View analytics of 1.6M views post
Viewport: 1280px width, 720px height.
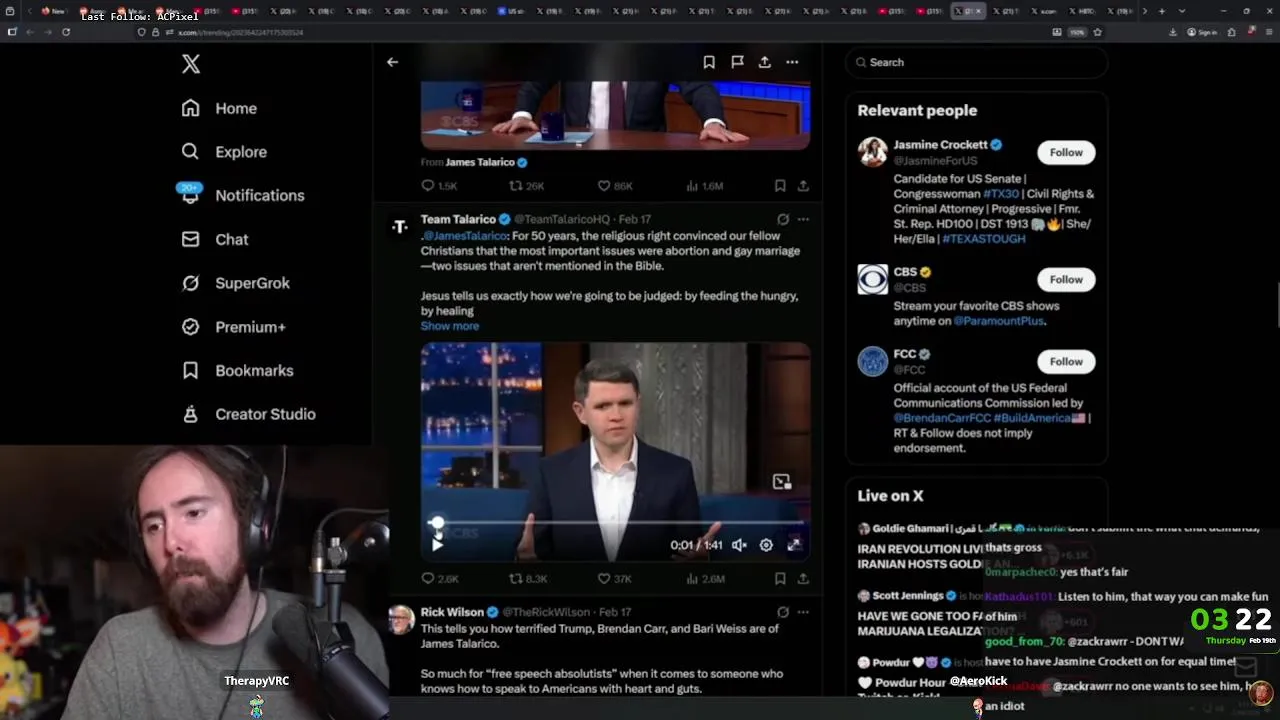click(704, 186)
